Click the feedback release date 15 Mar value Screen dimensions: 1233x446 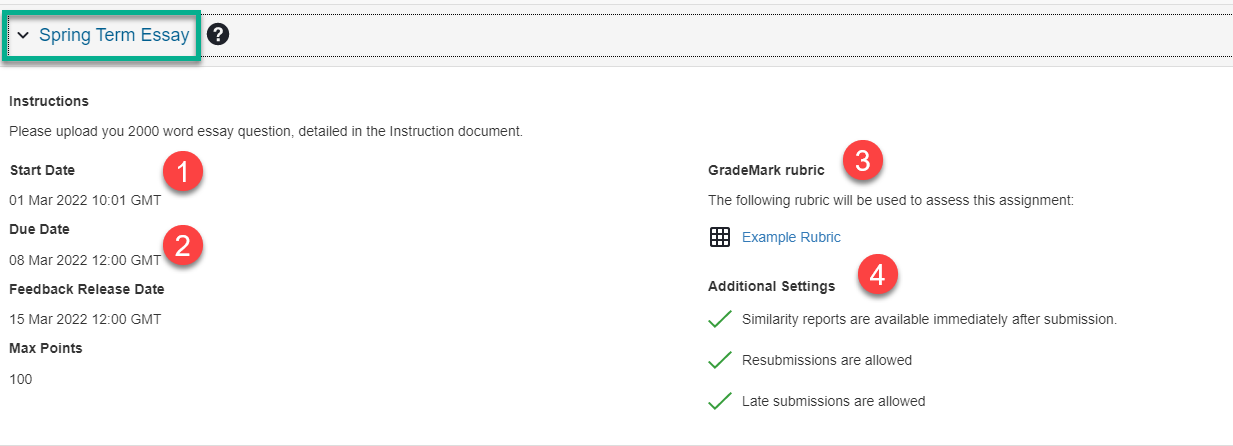[x=85, y=319]
